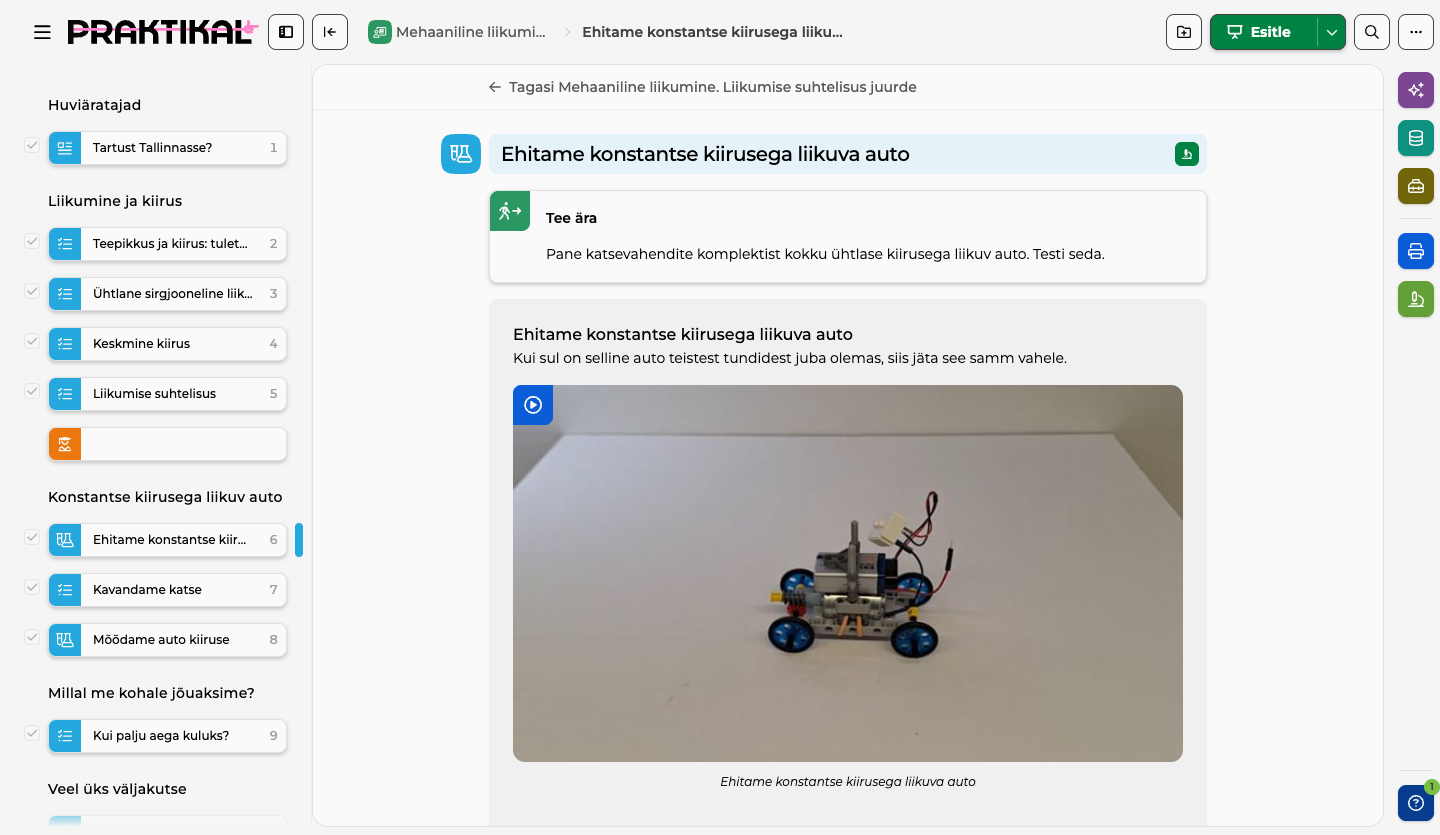Click the Konstantse kiirusega liikuv auto heading

tap(165, 497)
